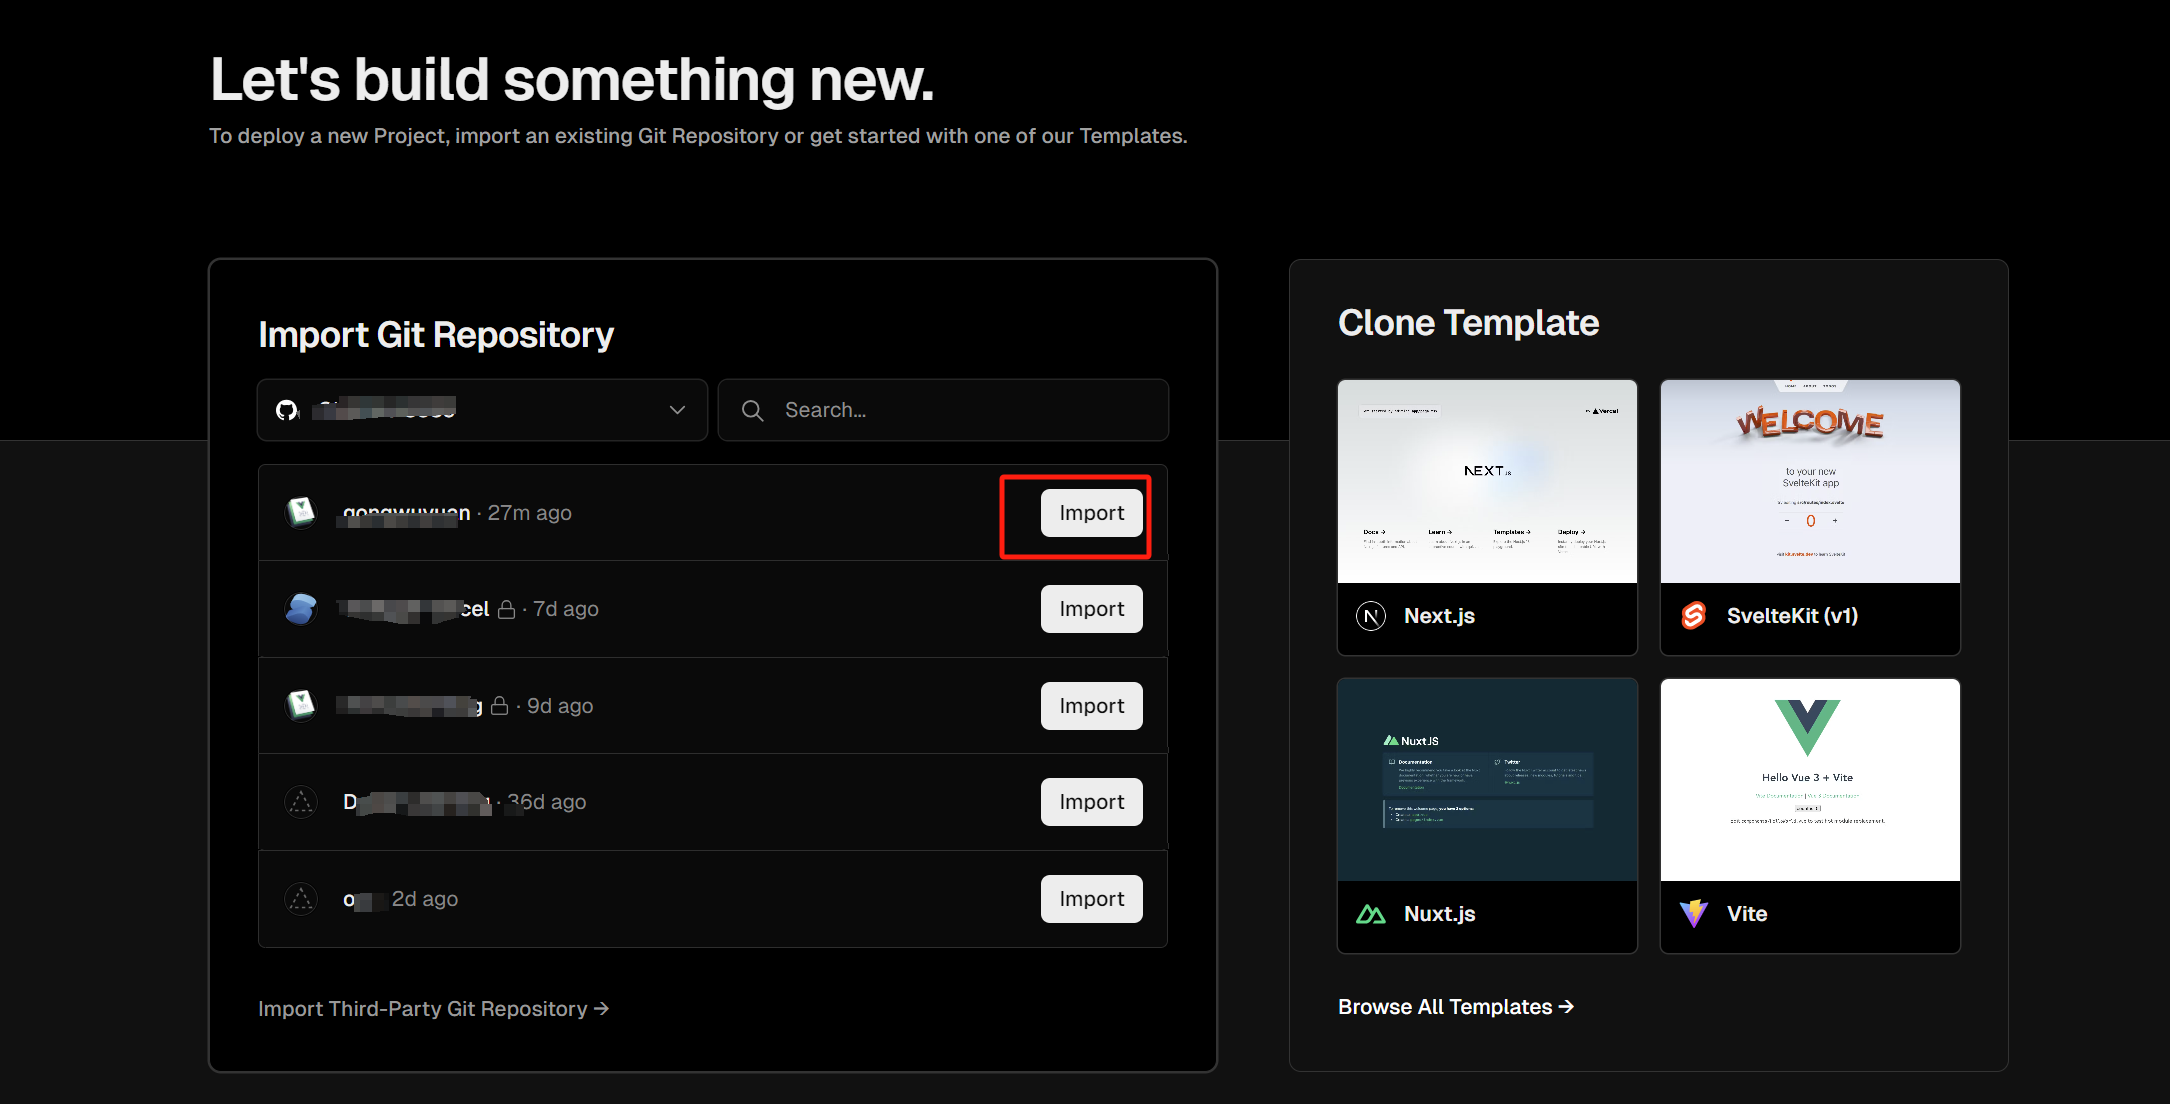Click the Nuxt.js green mountain icon
Viewport: 2170px width, 1104px height.
[1370, 914]
